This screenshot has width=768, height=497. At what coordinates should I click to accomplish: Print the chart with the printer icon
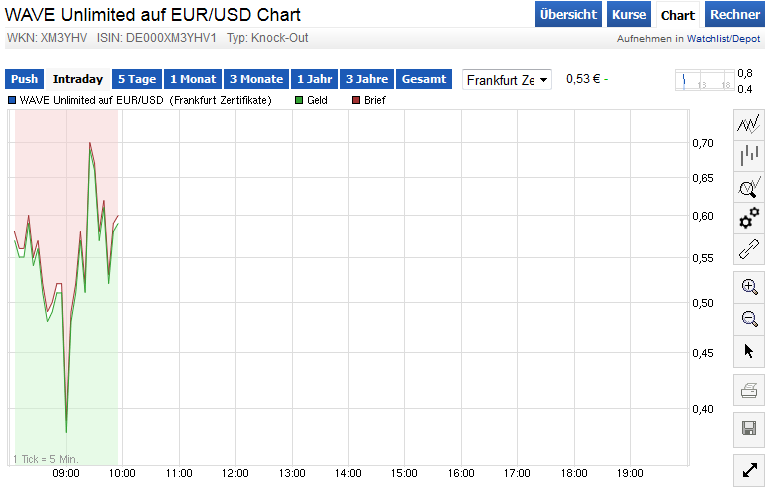(x=749, y=391)
